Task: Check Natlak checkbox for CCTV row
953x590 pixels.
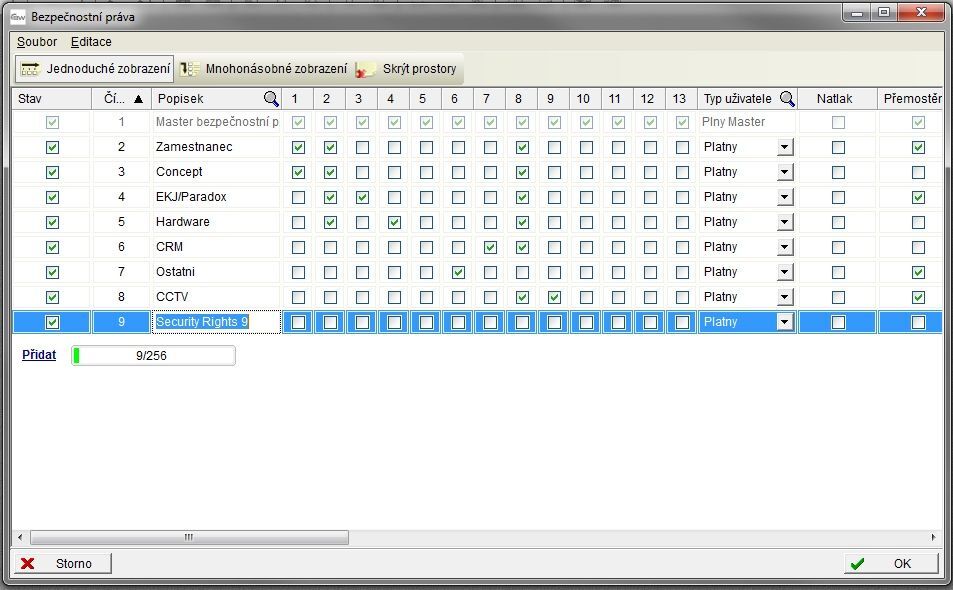Action: pyautogui.click(x=838, y=297)
